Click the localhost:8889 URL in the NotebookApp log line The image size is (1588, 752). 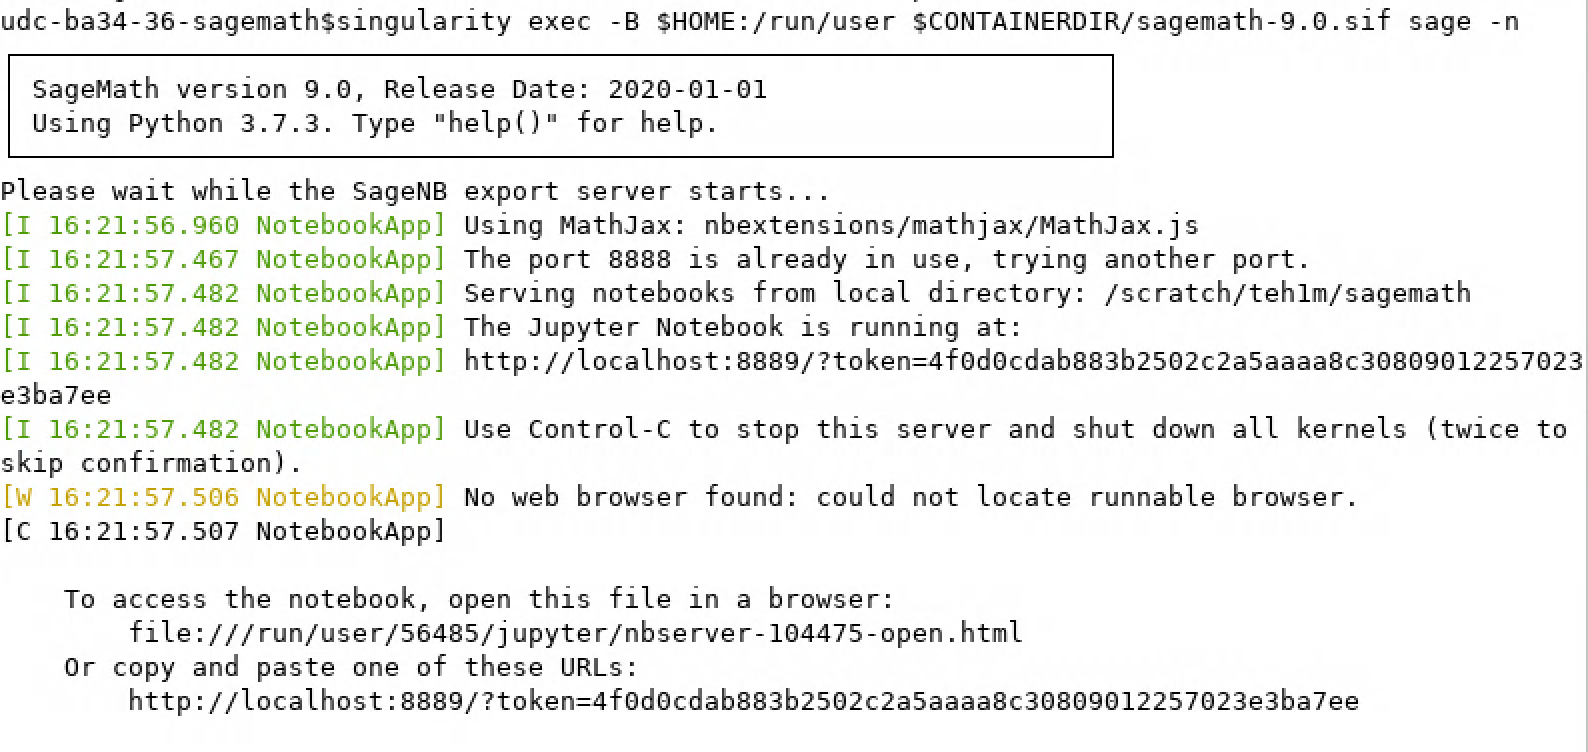1022,361
